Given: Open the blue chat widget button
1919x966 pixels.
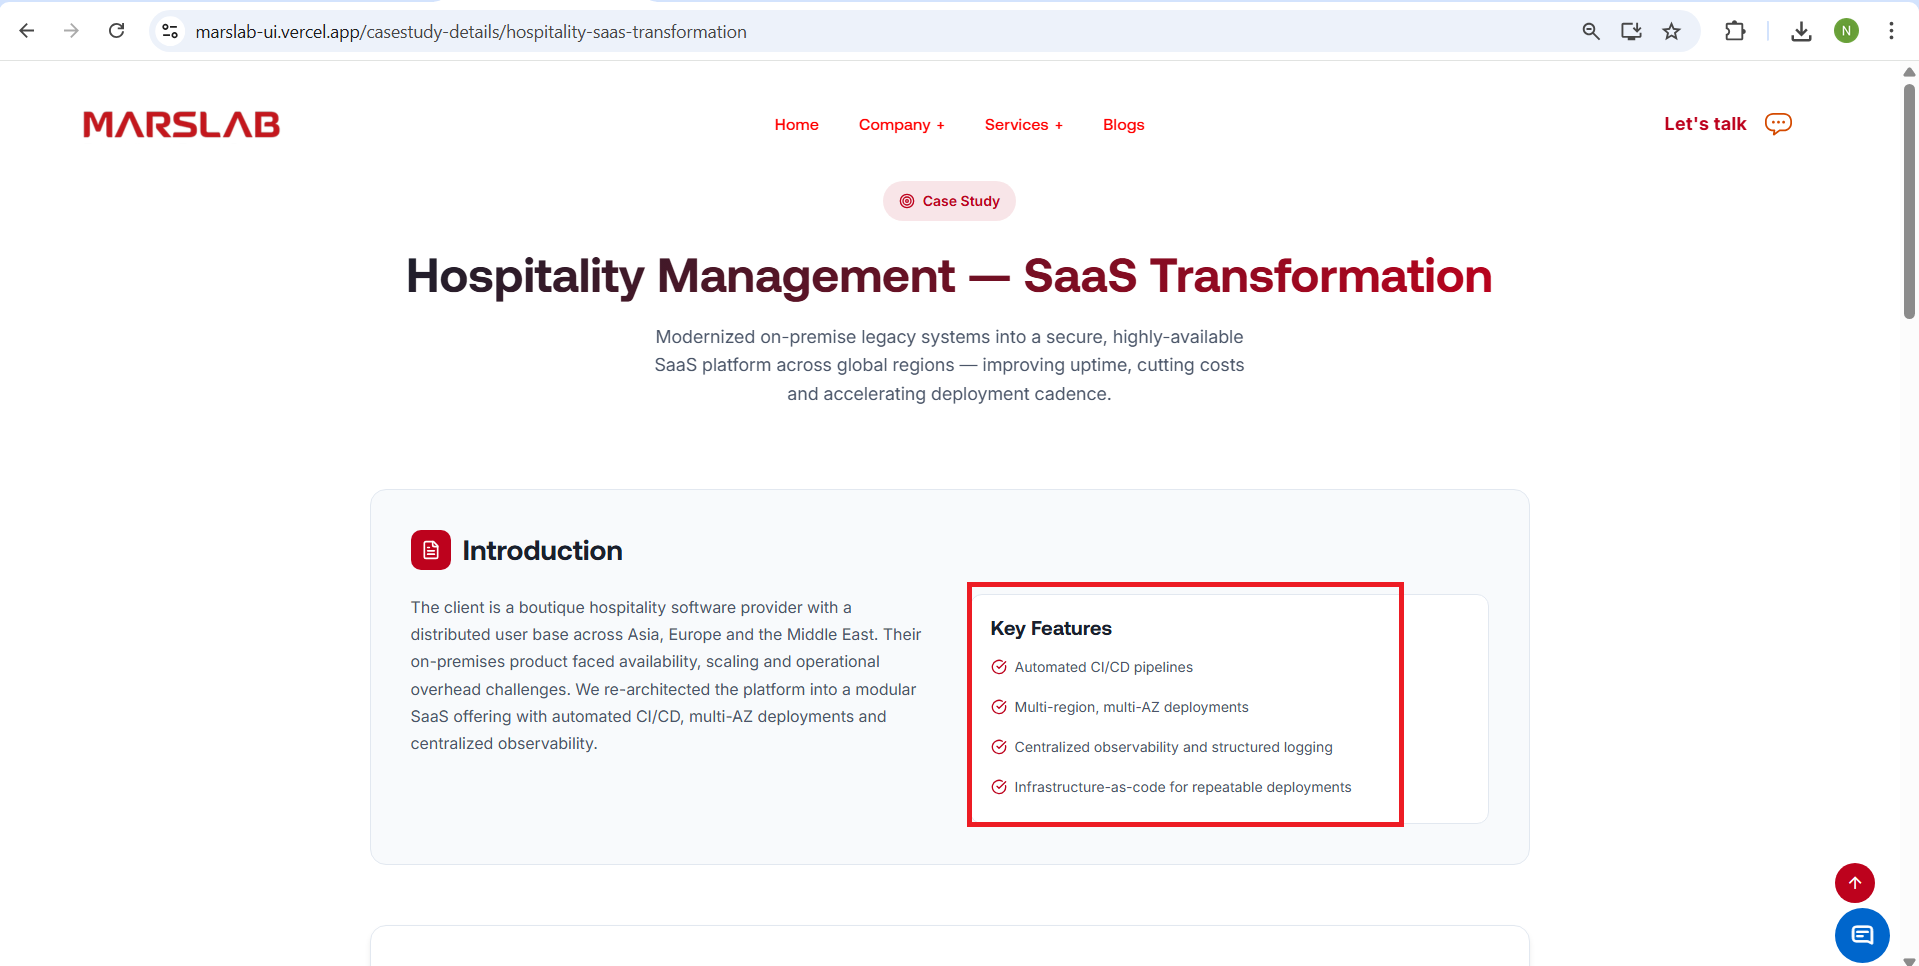Looking at the screenshot, I should (x=1861, y=935).
